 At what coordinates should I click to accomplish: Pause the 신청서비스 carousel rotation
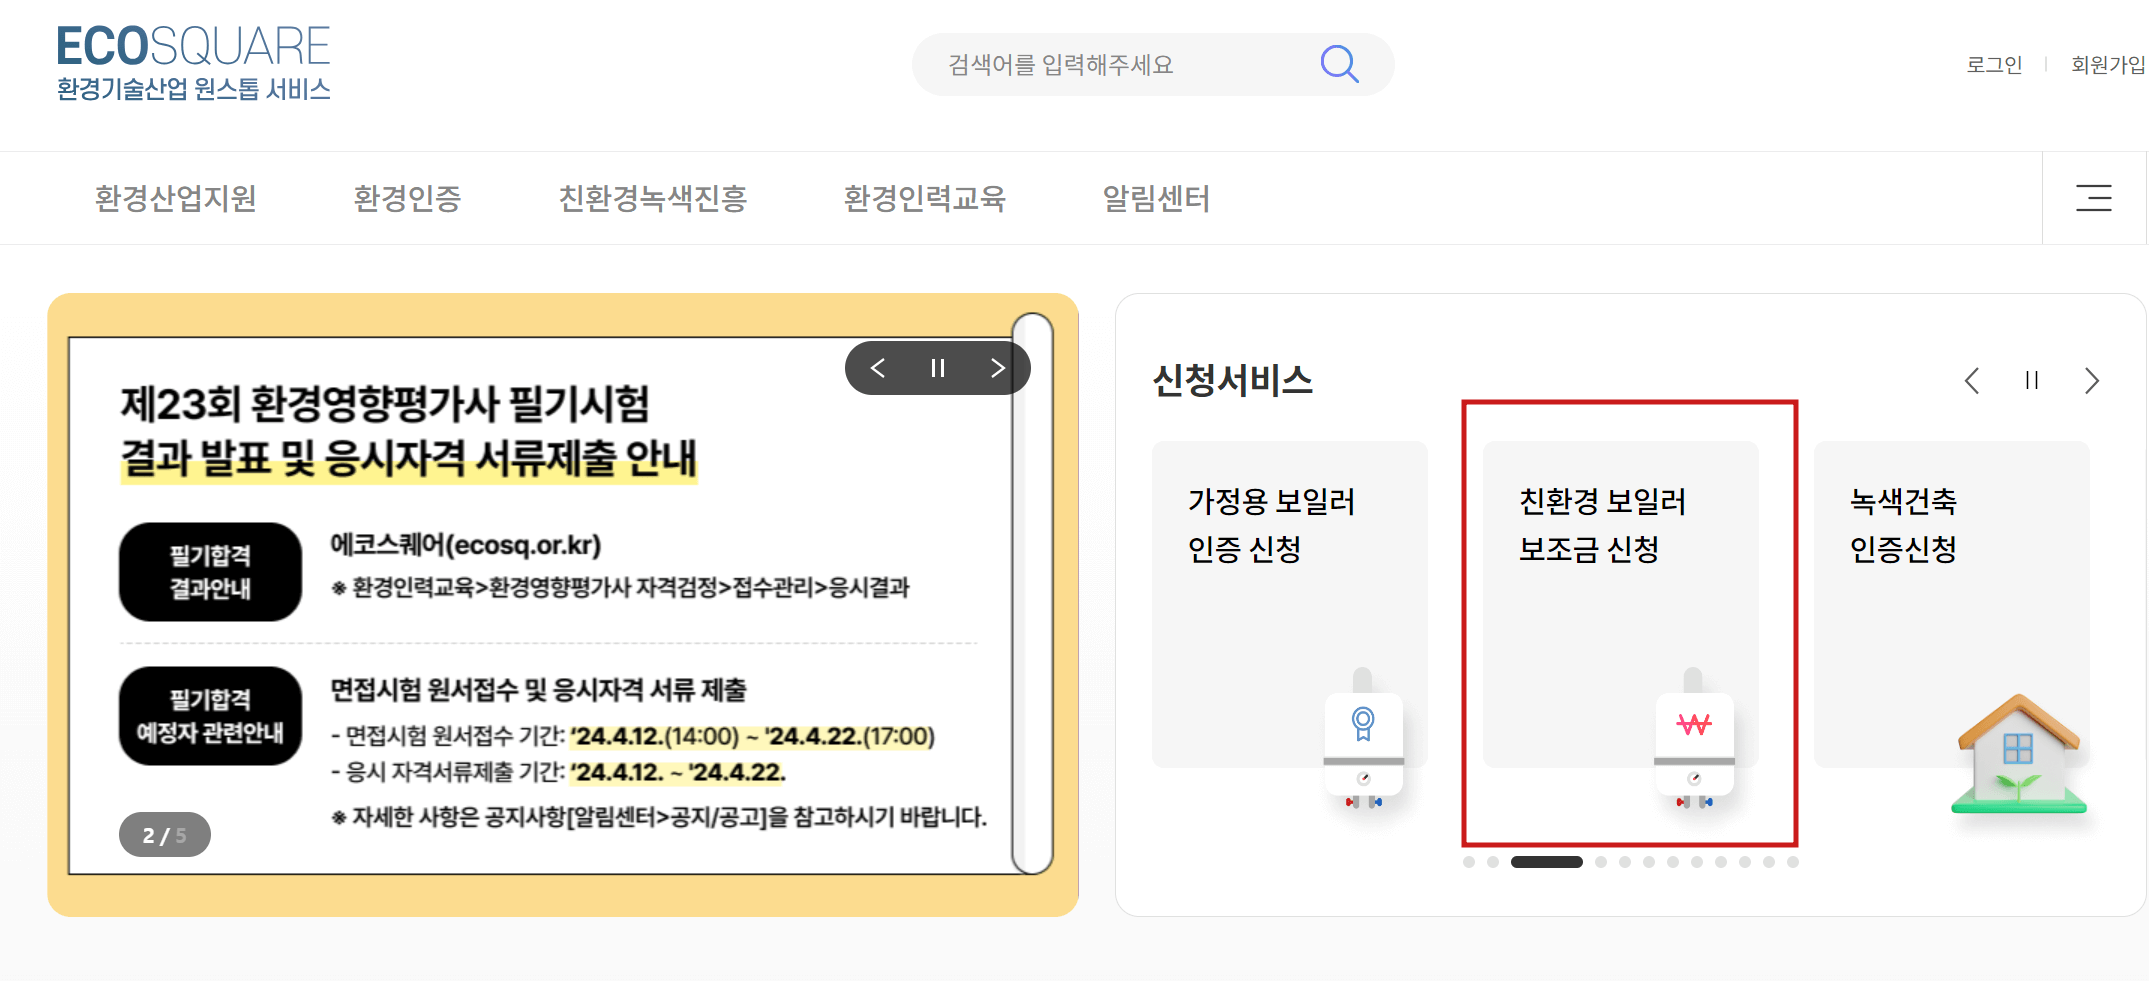[x=2031, y=380]
